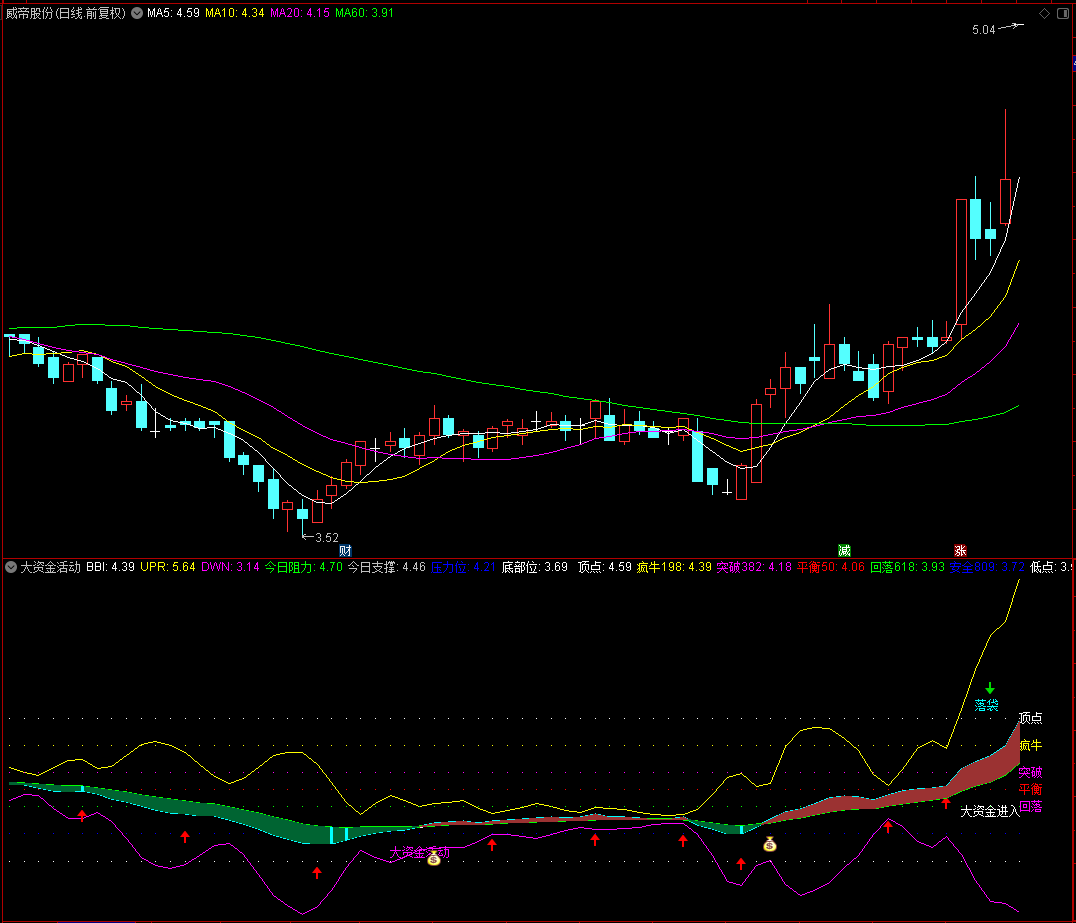Image resolution: width=1076 pixels, height=923 pixels.
Task: Click the 回落618: 3.93 value
Action: (907, 567)
